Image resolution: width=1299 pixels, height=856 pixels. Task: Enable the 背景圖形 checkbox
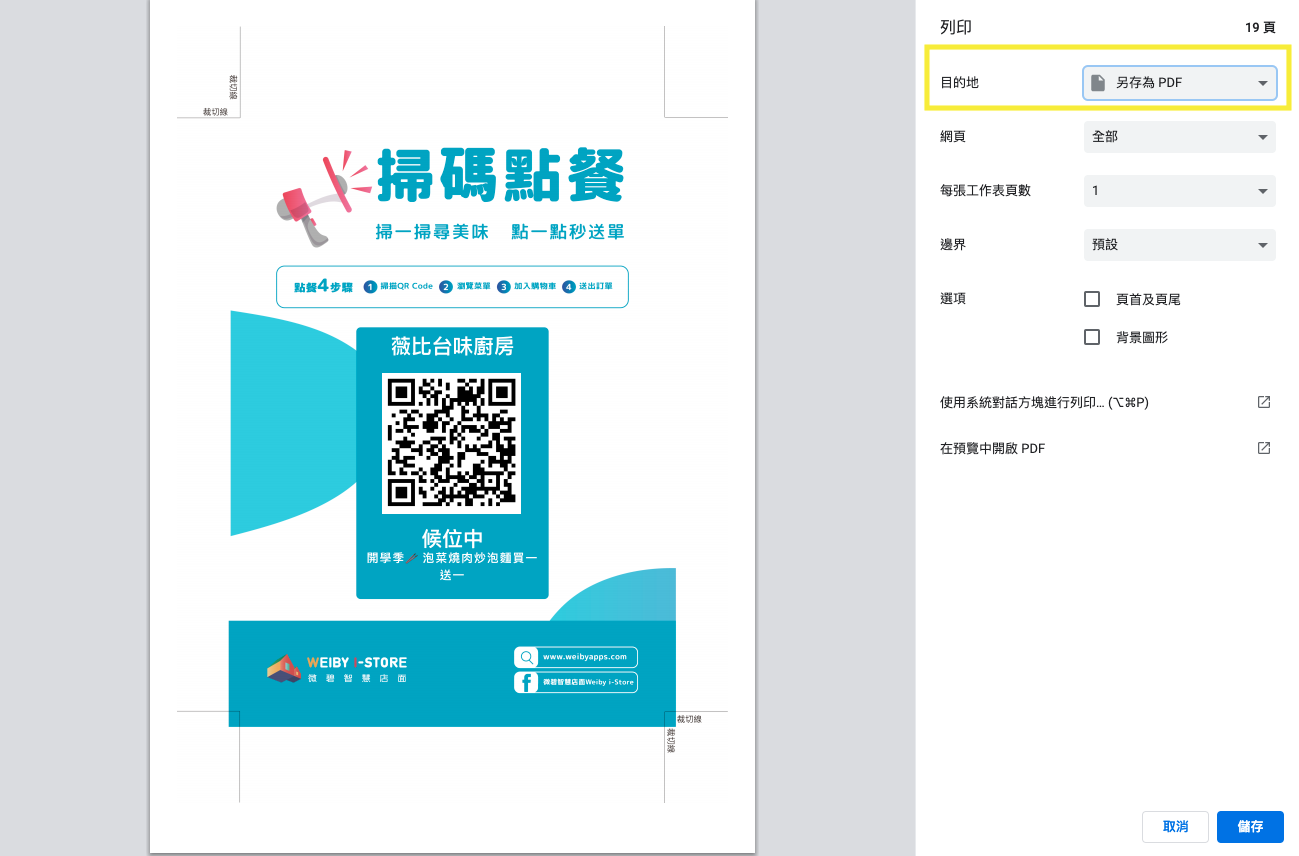(x=1092, y=337)
